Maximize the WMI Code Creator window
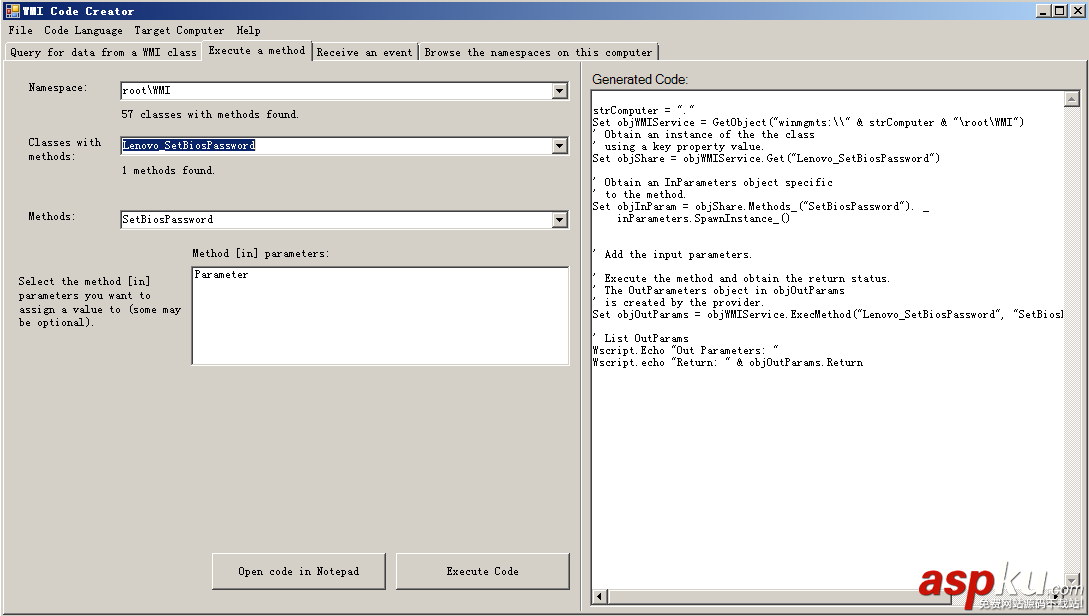The height and width of the screenshot is (616, 1089). click(1058, 10)
